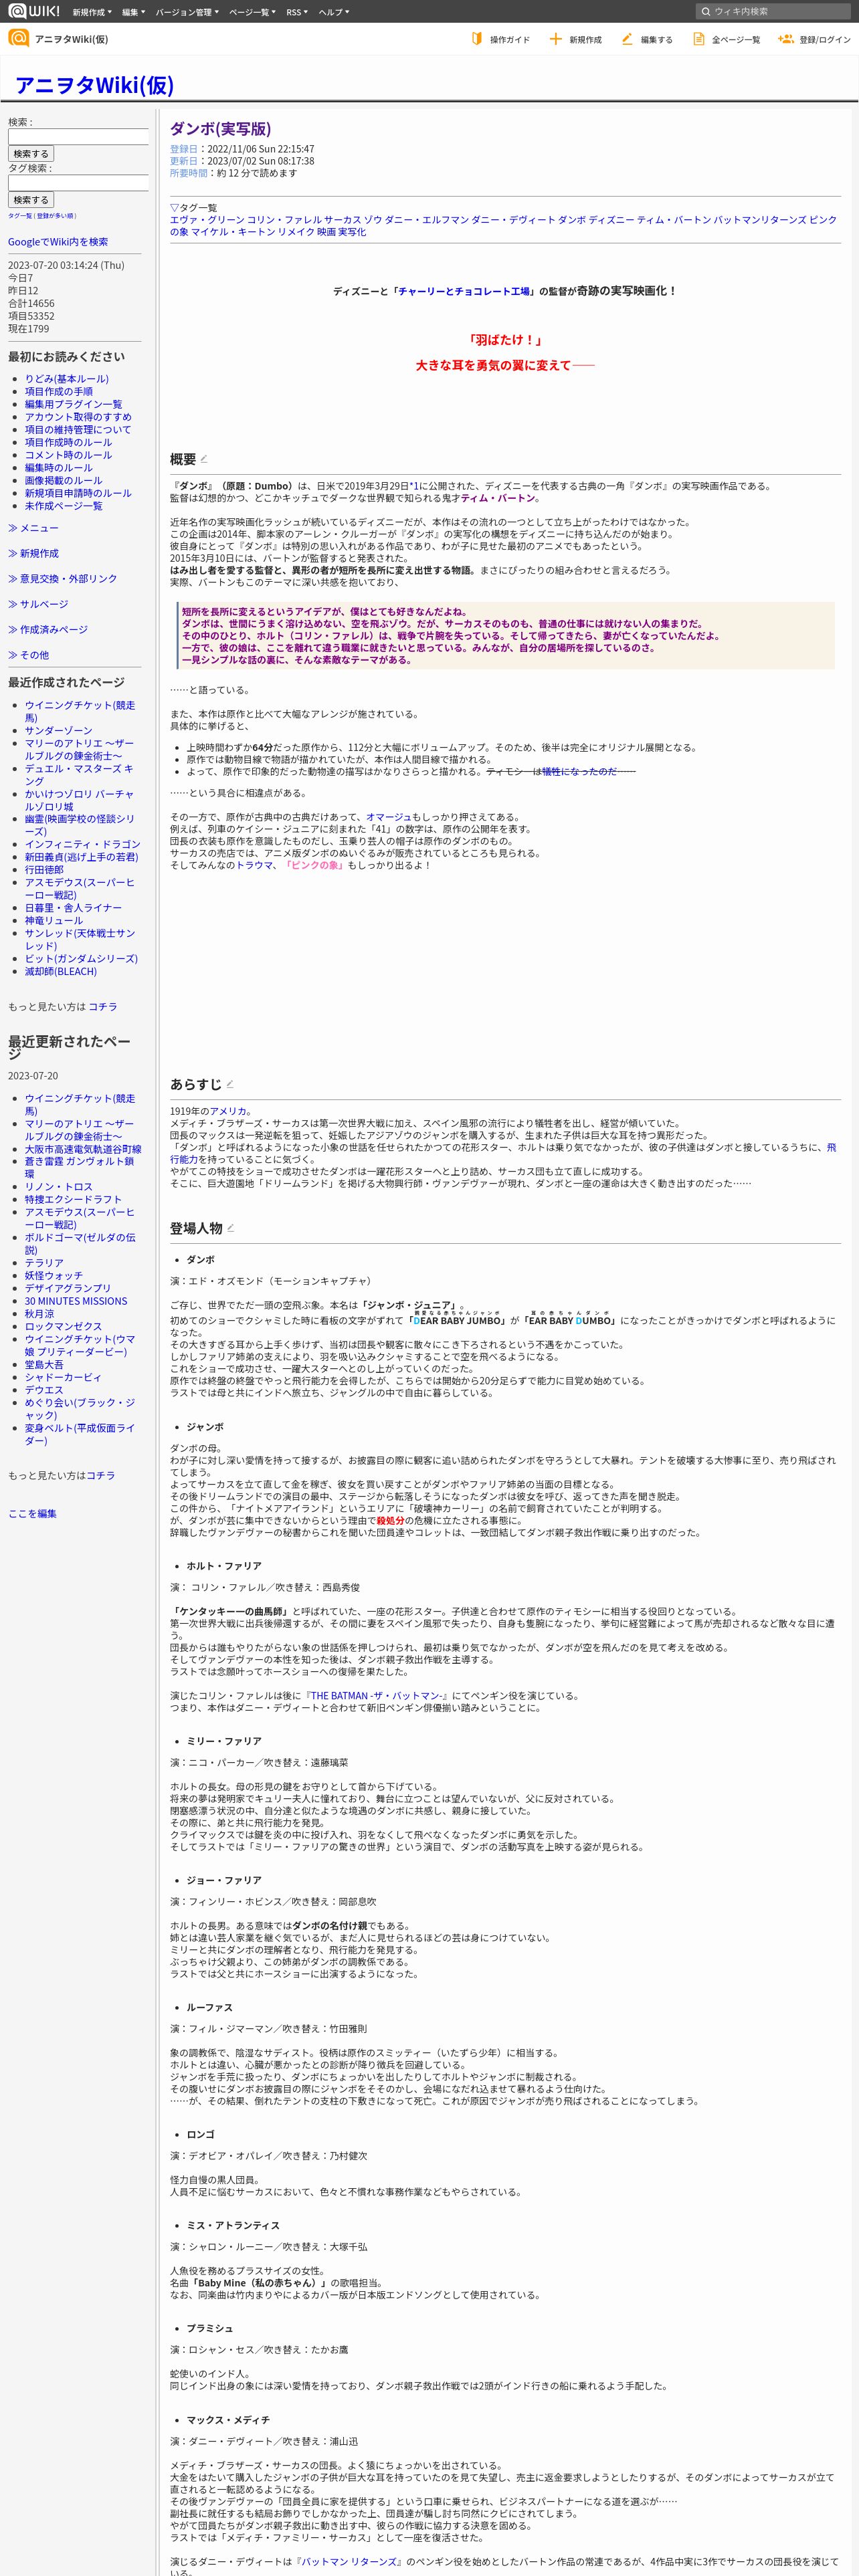The width and height of the screenshot is (859, 2576).
Task: Open コチラ link under recently created pages
Action: click(103, 1007)
